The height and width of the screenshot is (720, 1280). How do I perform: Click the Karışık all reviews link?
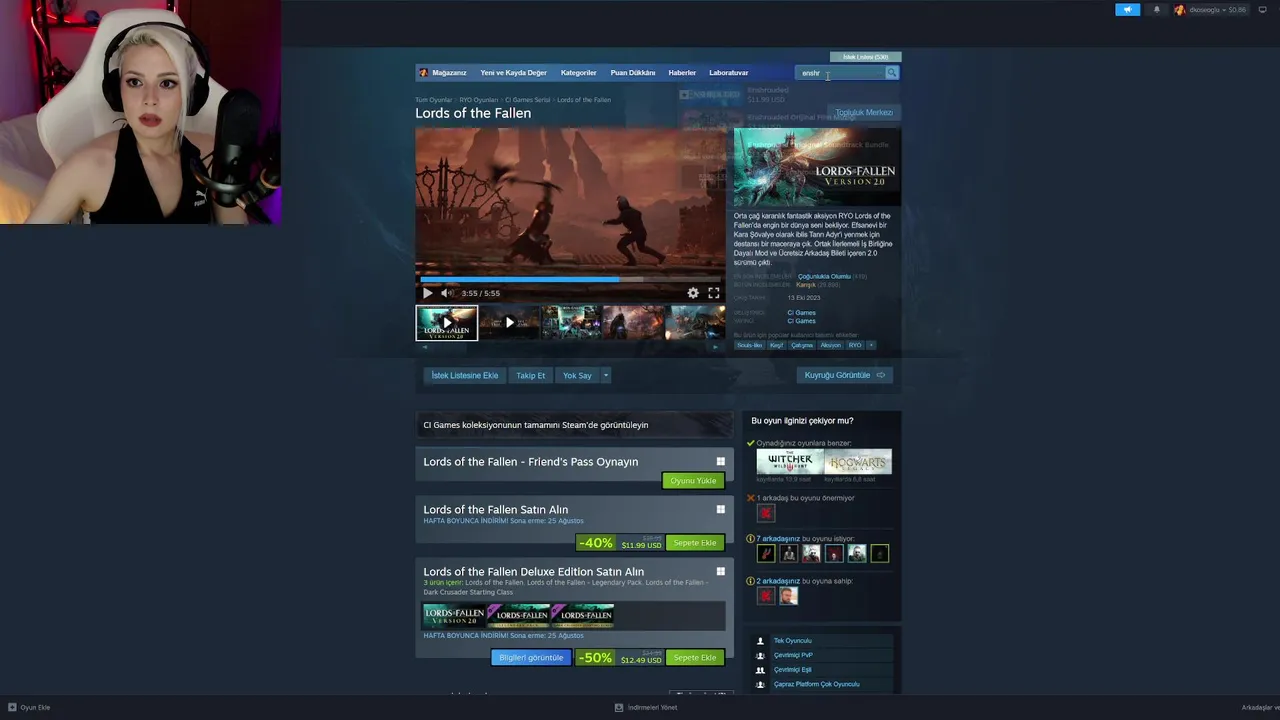806,285
